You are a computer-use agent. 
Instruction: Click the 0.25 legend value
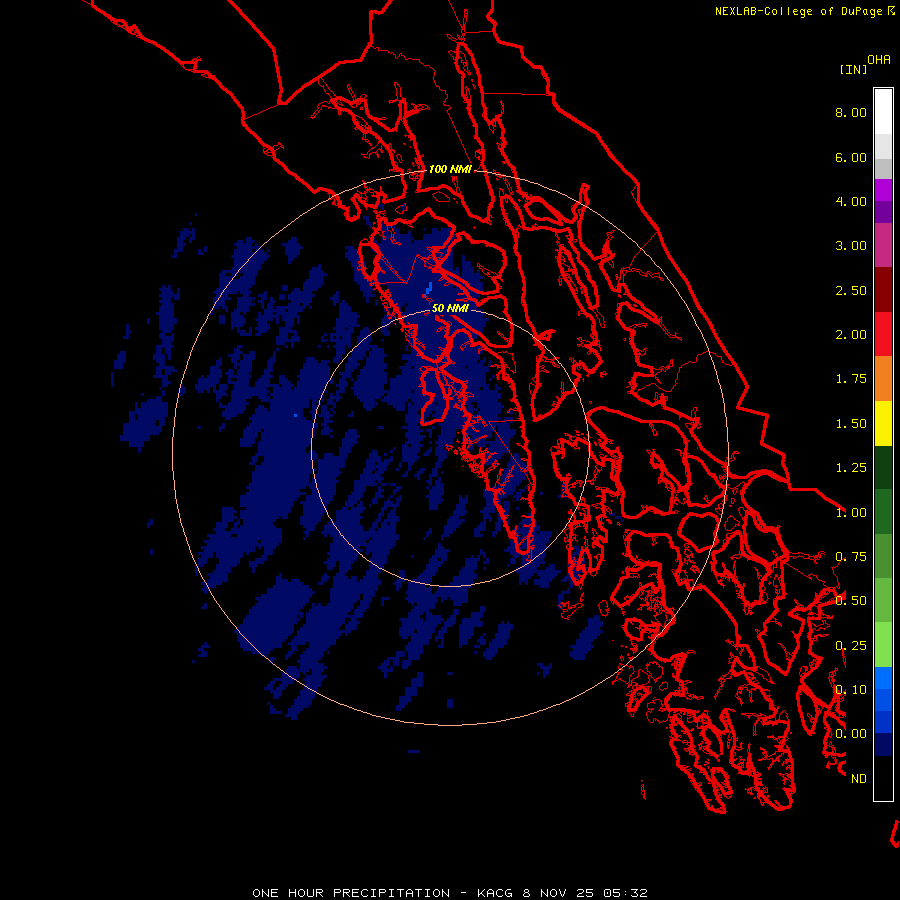(851, 646)
